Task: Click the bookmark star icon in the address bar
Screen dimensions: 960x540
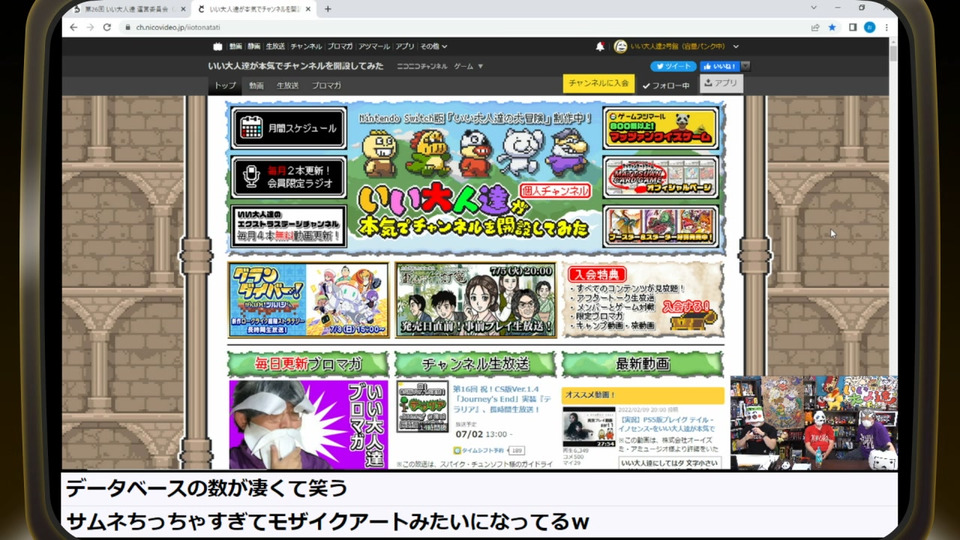Action: tap(832, 28)
